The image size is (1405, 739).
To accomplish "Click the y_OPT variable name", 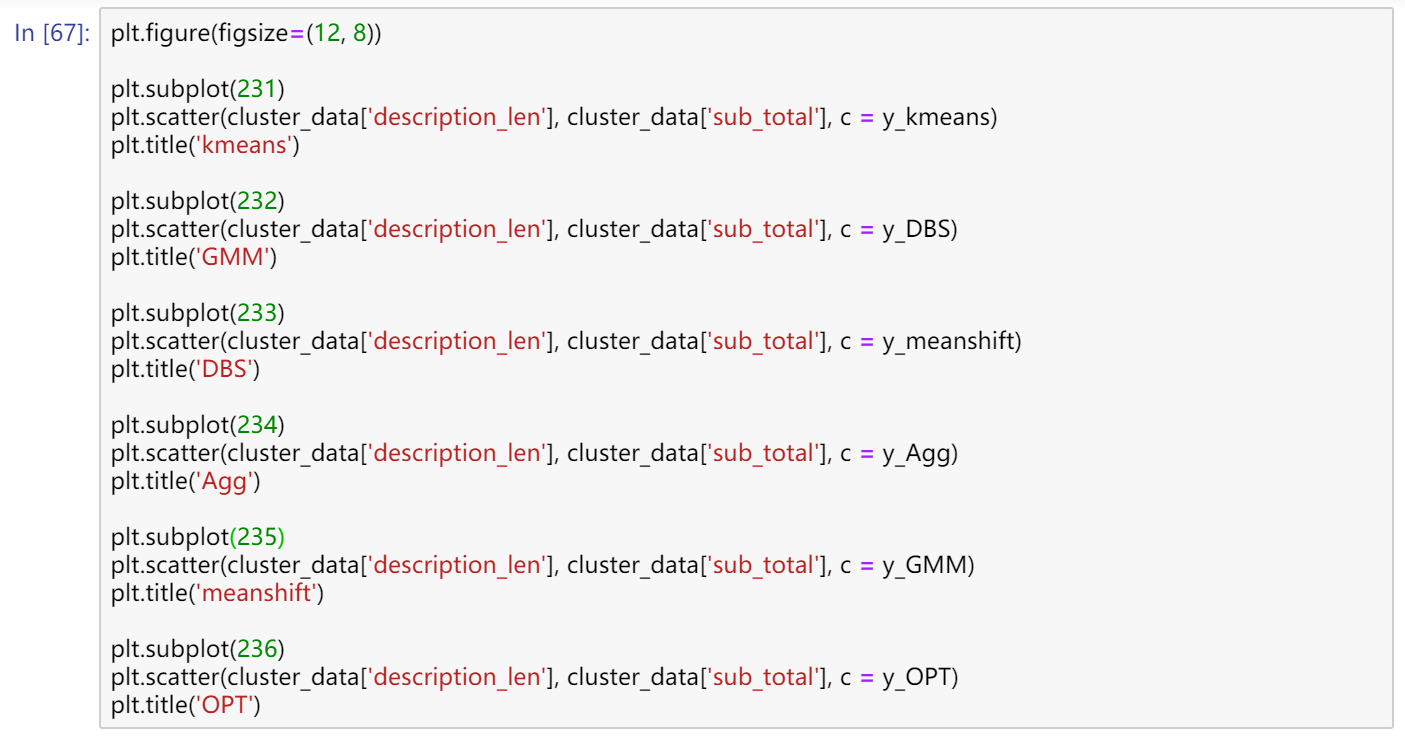I will (916, 678).
